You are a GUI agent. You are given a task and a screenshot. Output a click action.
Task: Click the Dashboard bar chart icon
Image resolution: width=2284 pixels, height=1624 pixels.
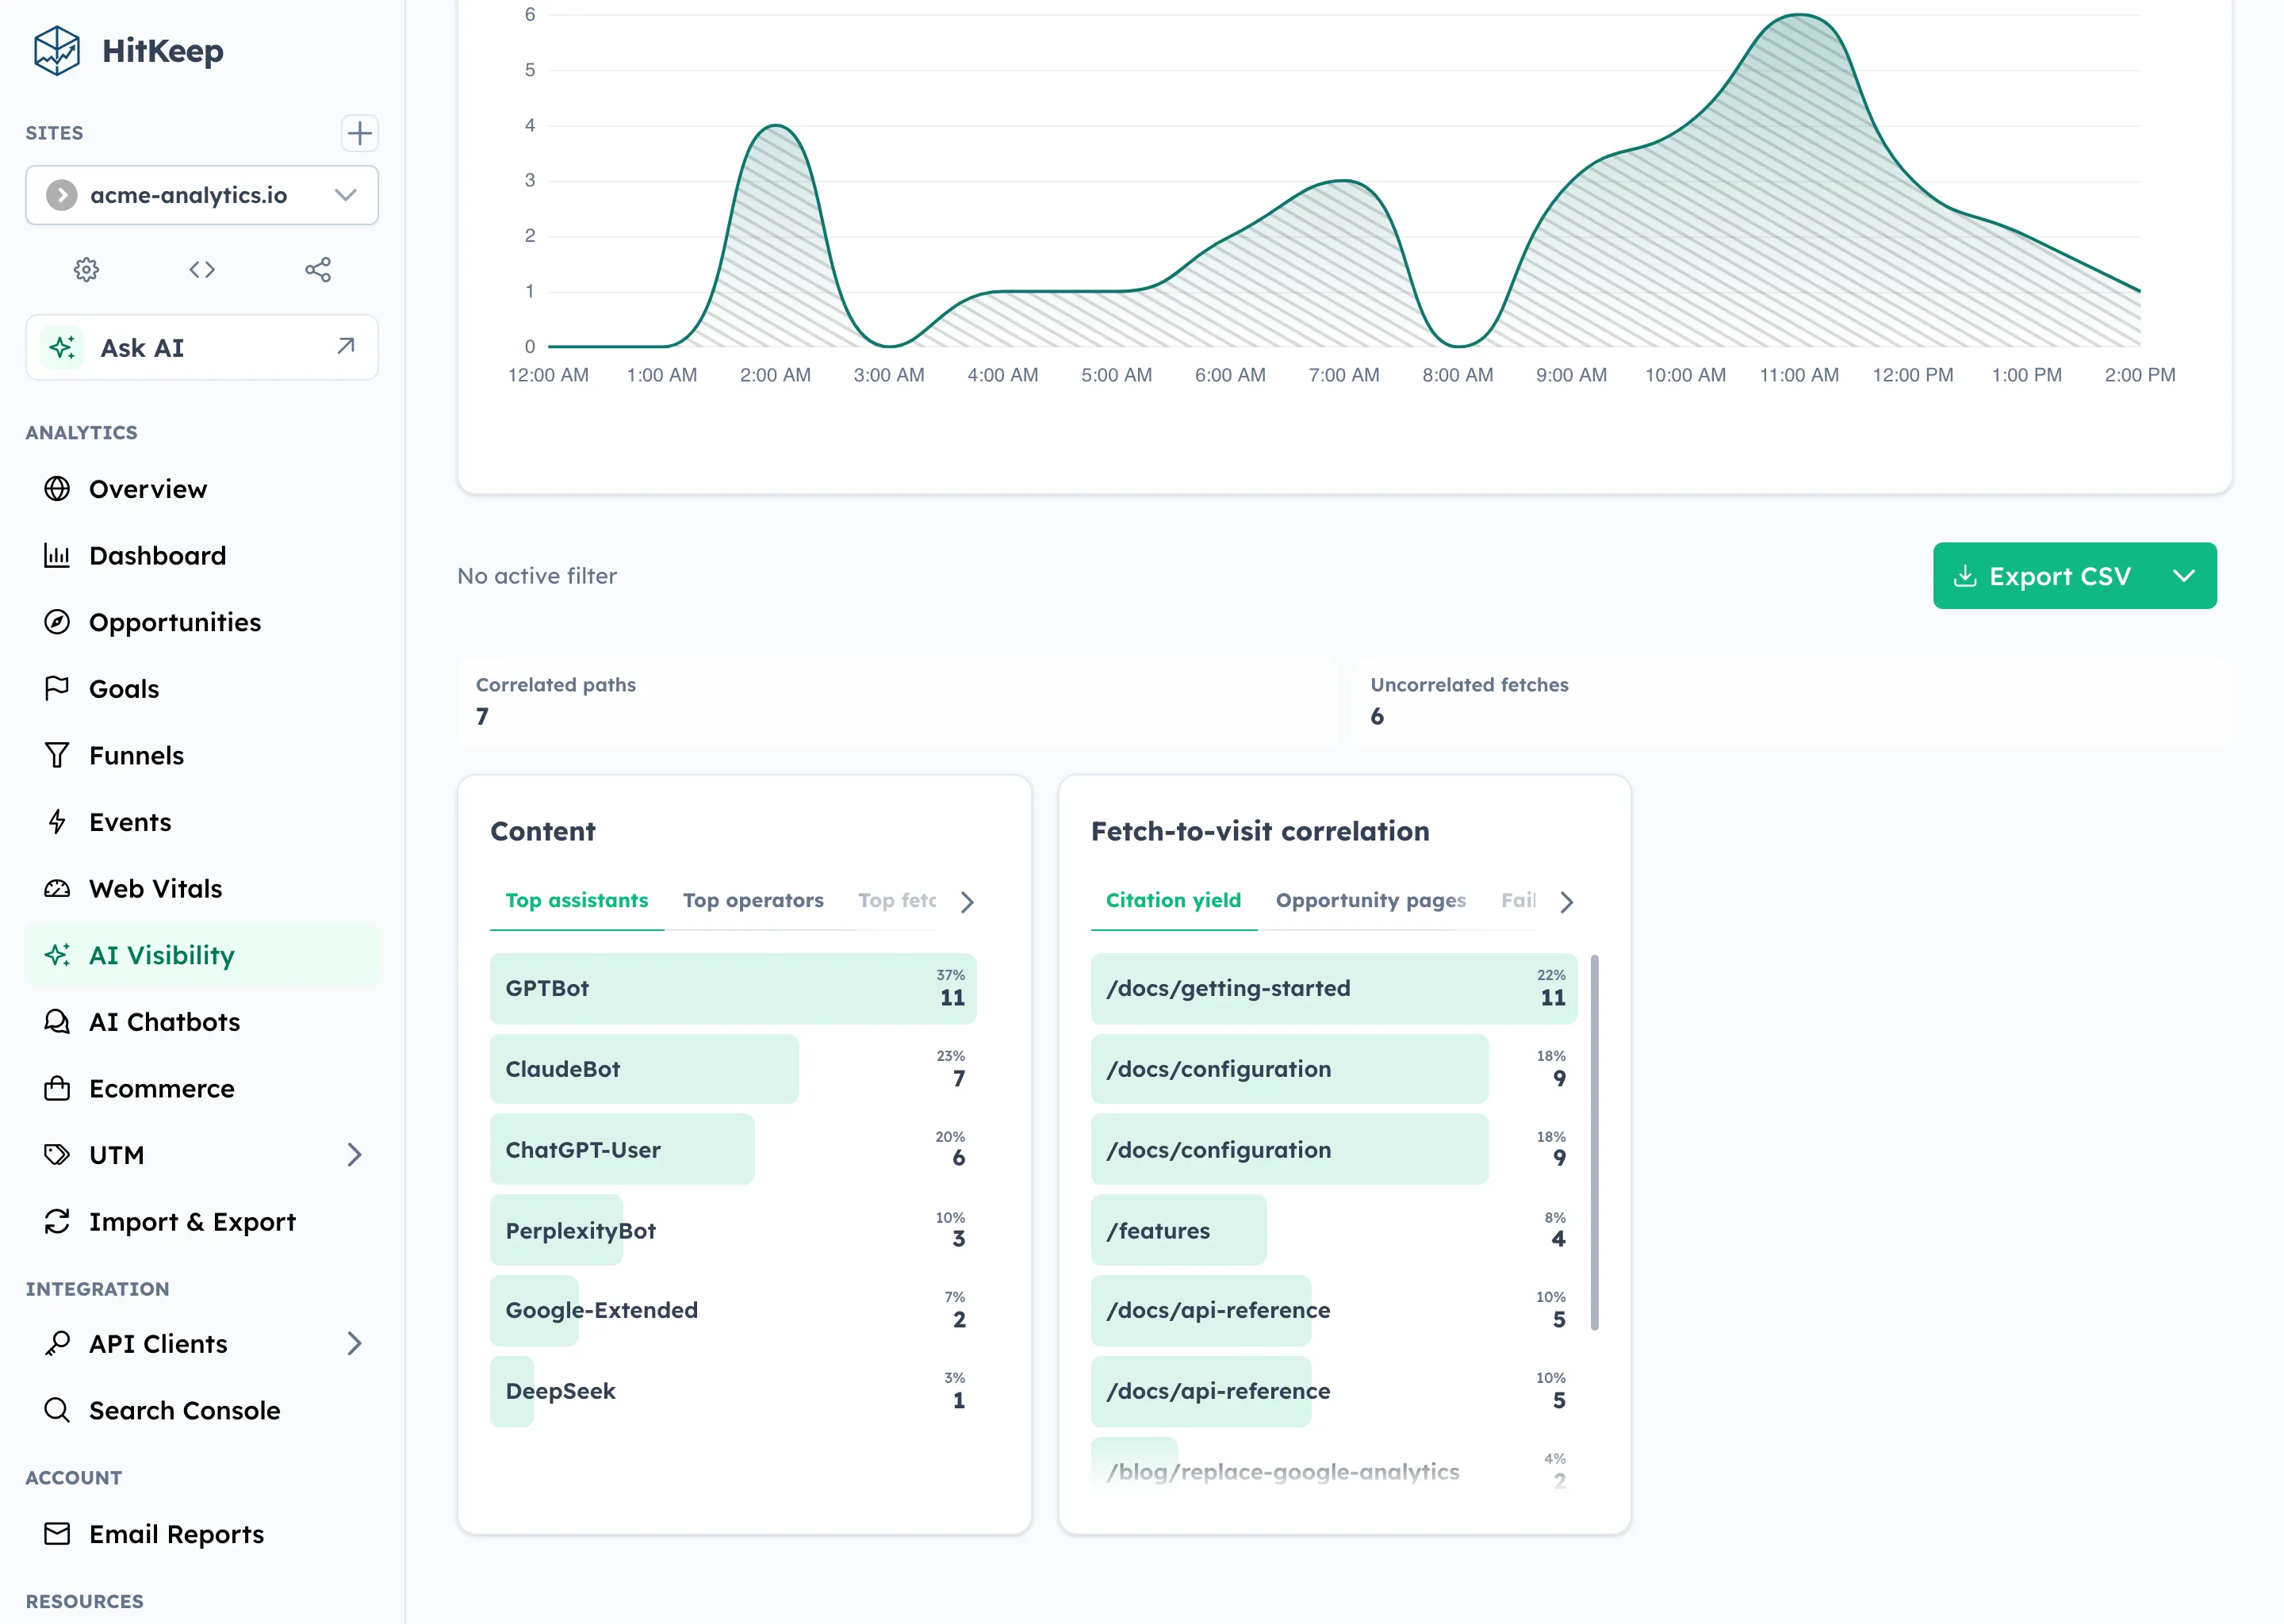click(57, 555)
